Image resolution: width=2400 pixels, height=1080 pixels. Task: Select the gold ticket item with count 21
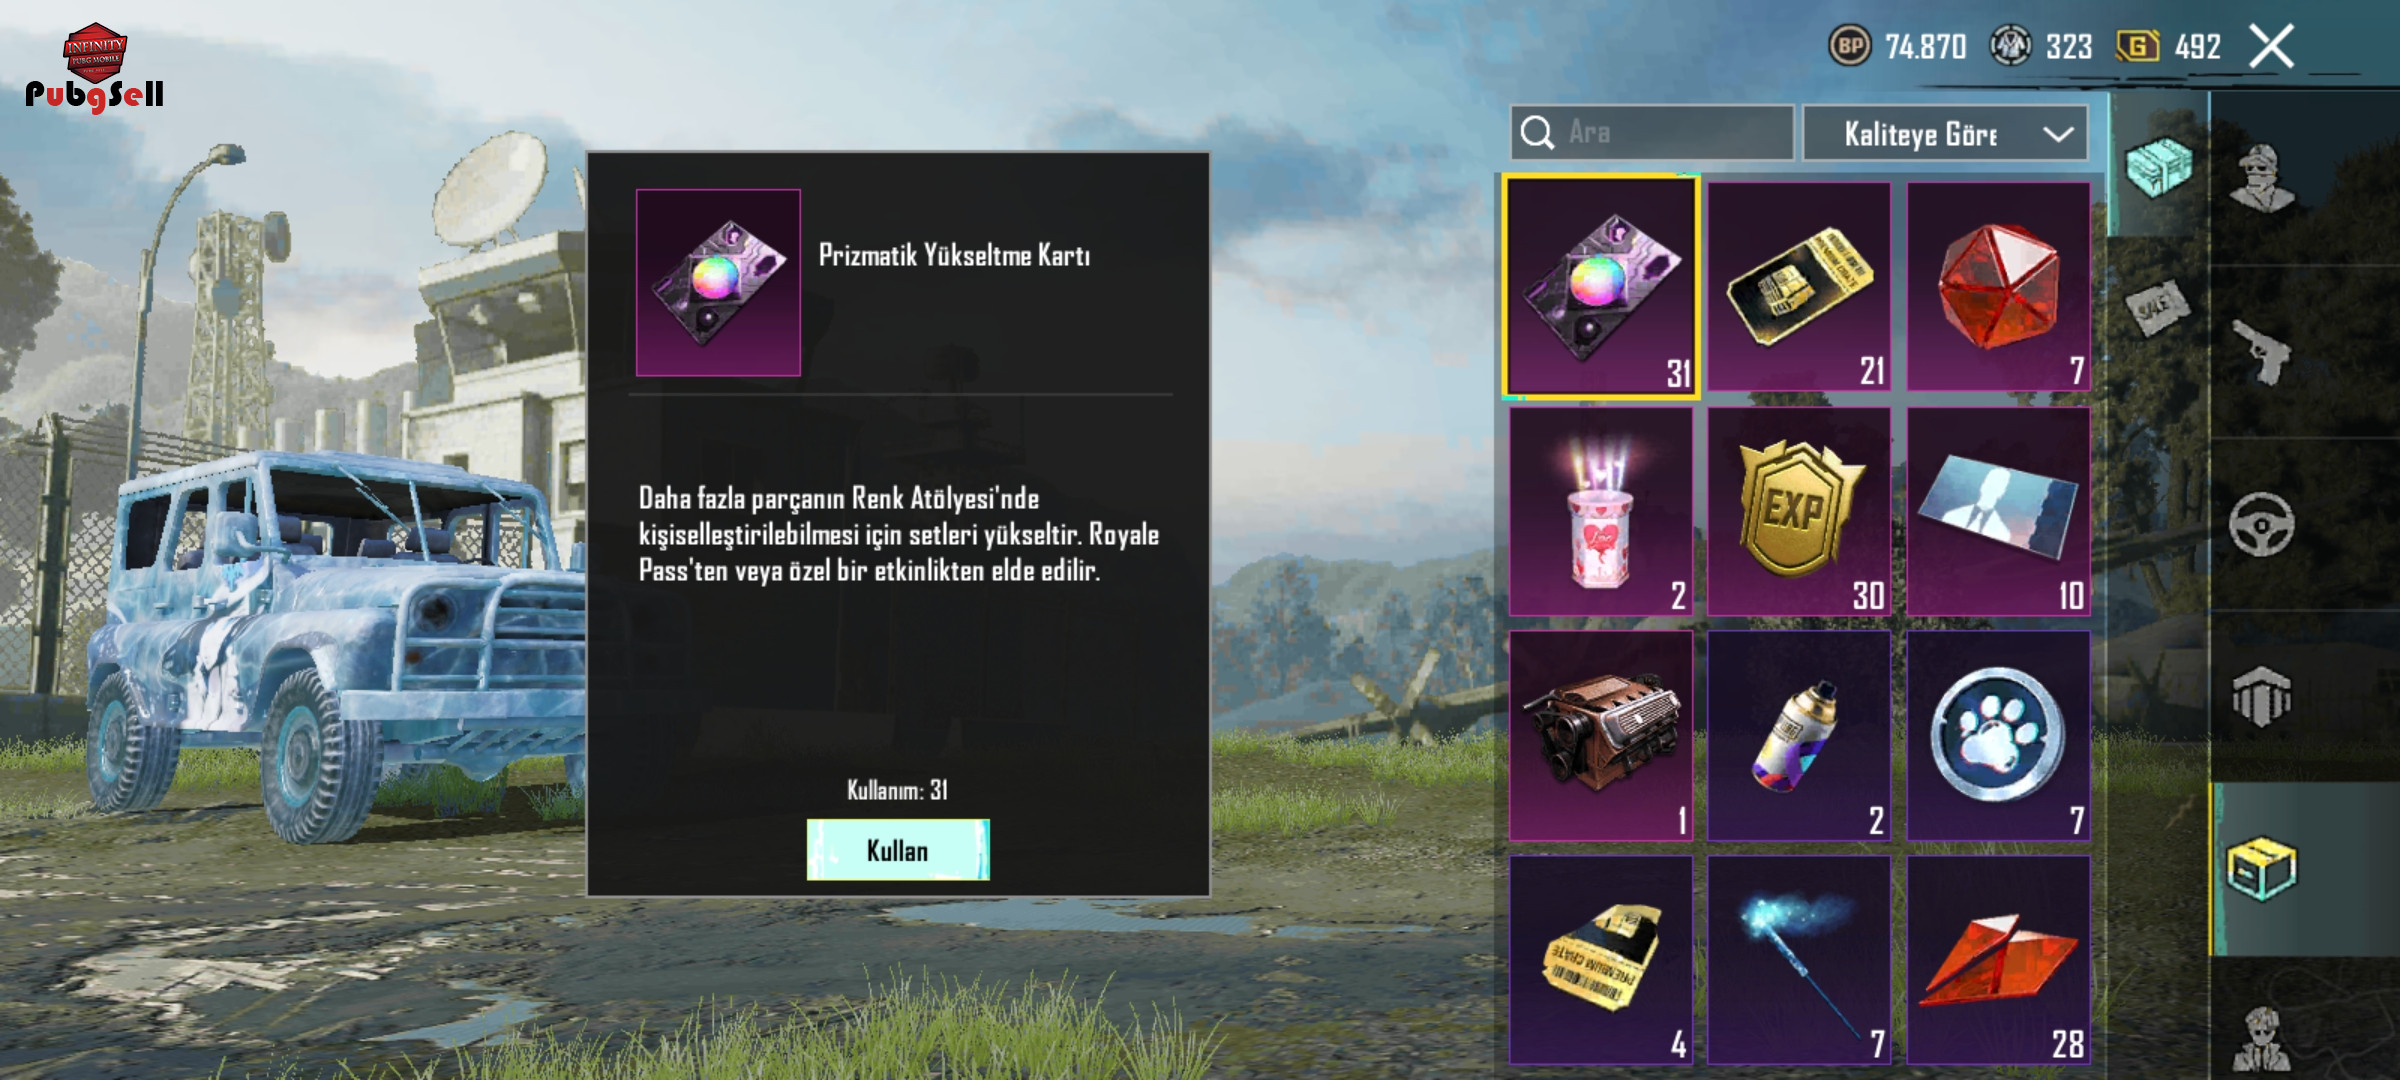1799,287
